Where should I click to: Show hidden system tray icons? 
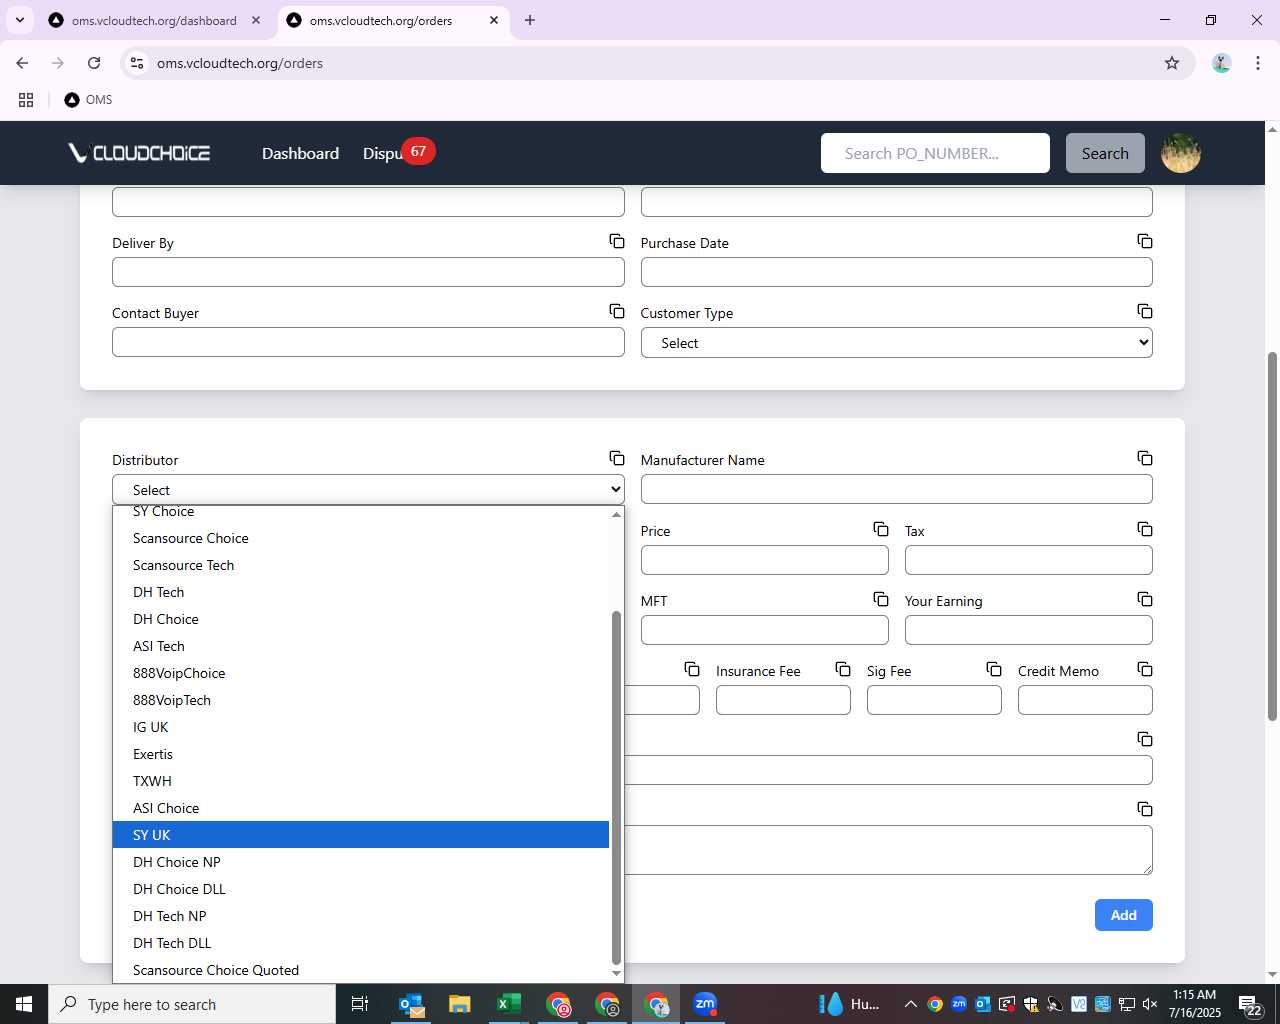[x=910, y=1004]
